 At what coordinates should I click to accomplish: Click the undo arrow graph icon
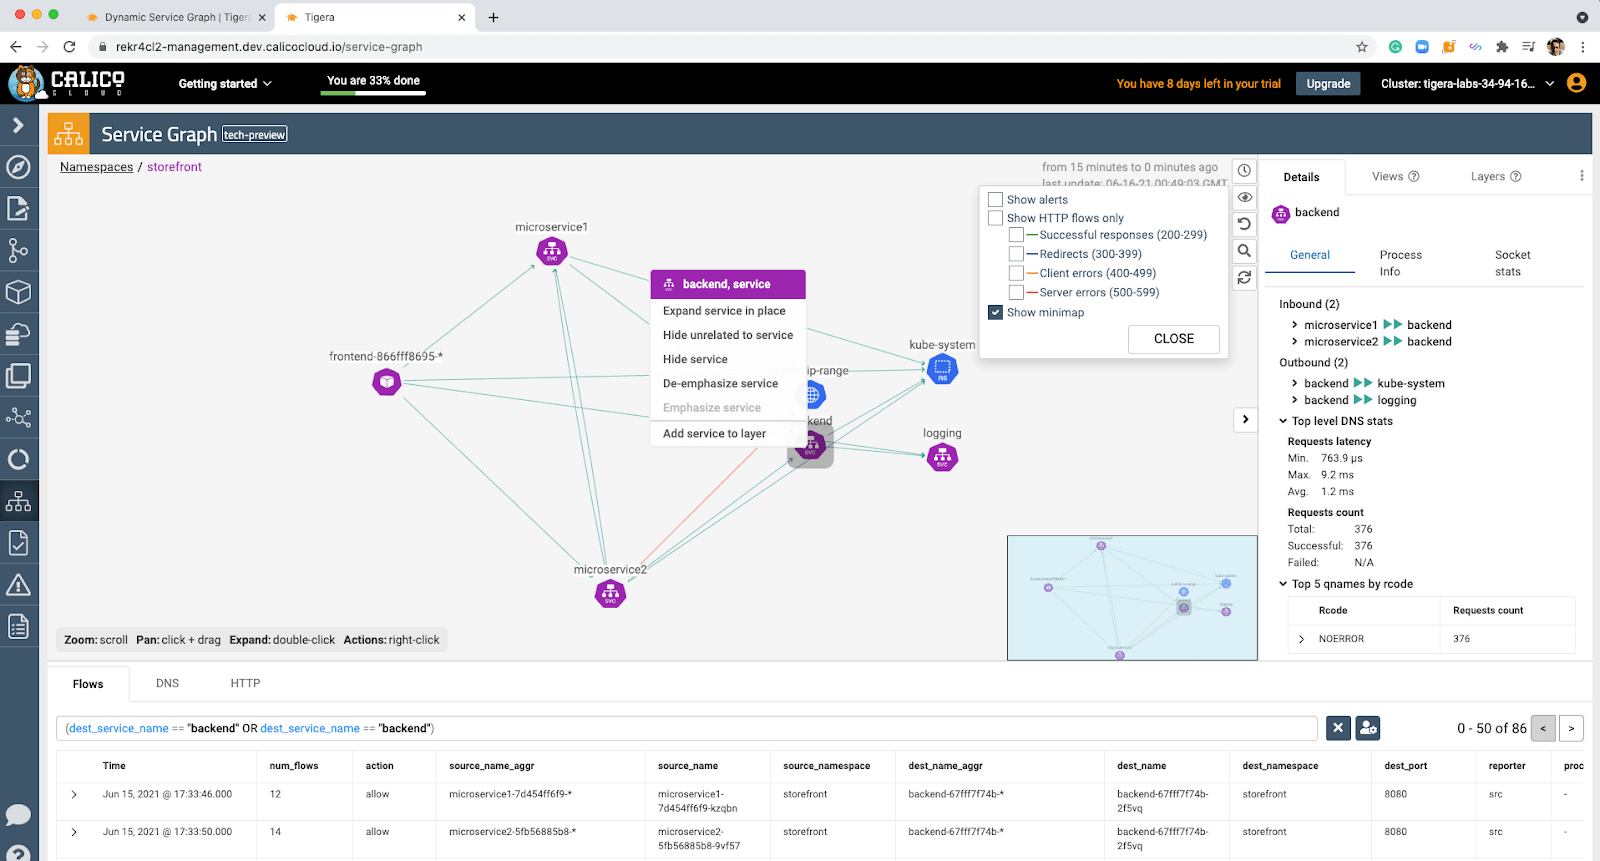tap(1244, 224)
